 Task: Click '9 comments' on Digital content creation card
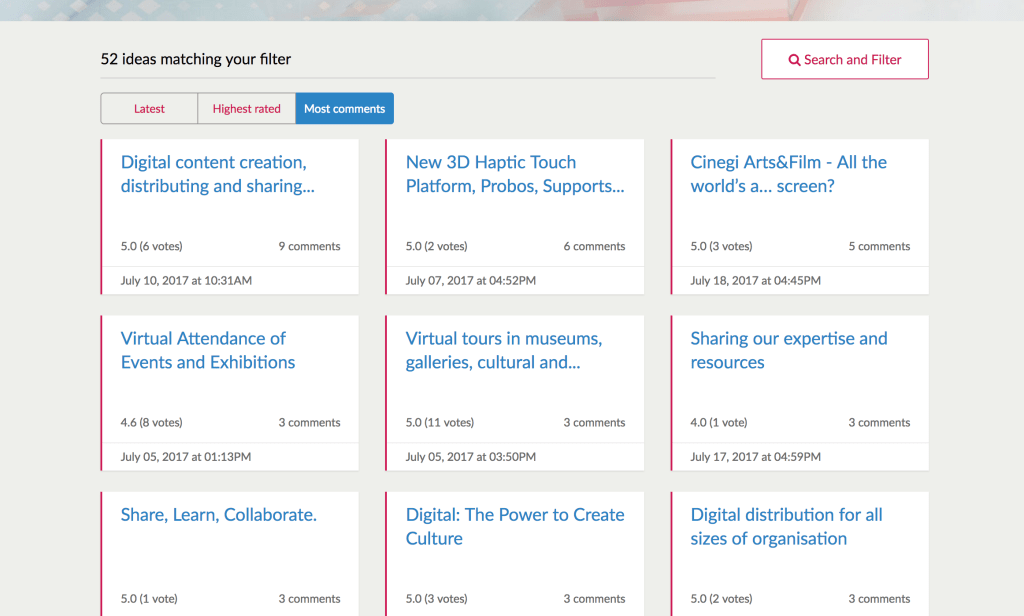pyautogui.click(x=310, y=246)
